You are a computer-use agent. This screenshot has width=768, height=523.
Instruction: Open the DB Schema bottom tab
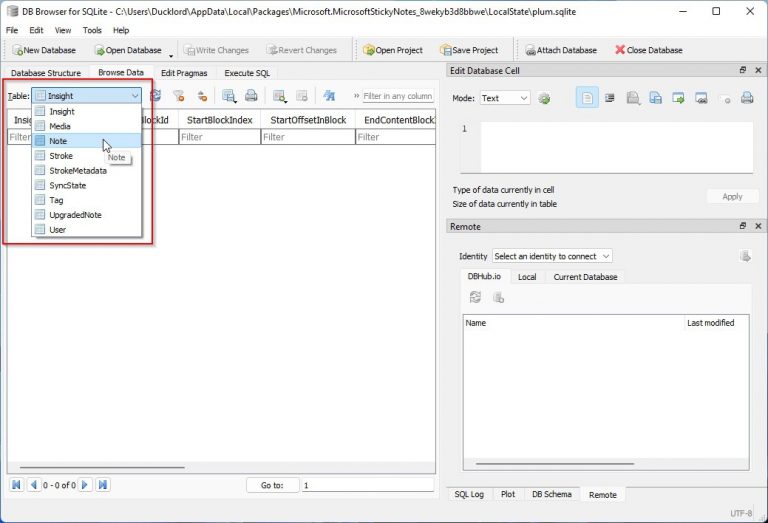coord(552,494)
